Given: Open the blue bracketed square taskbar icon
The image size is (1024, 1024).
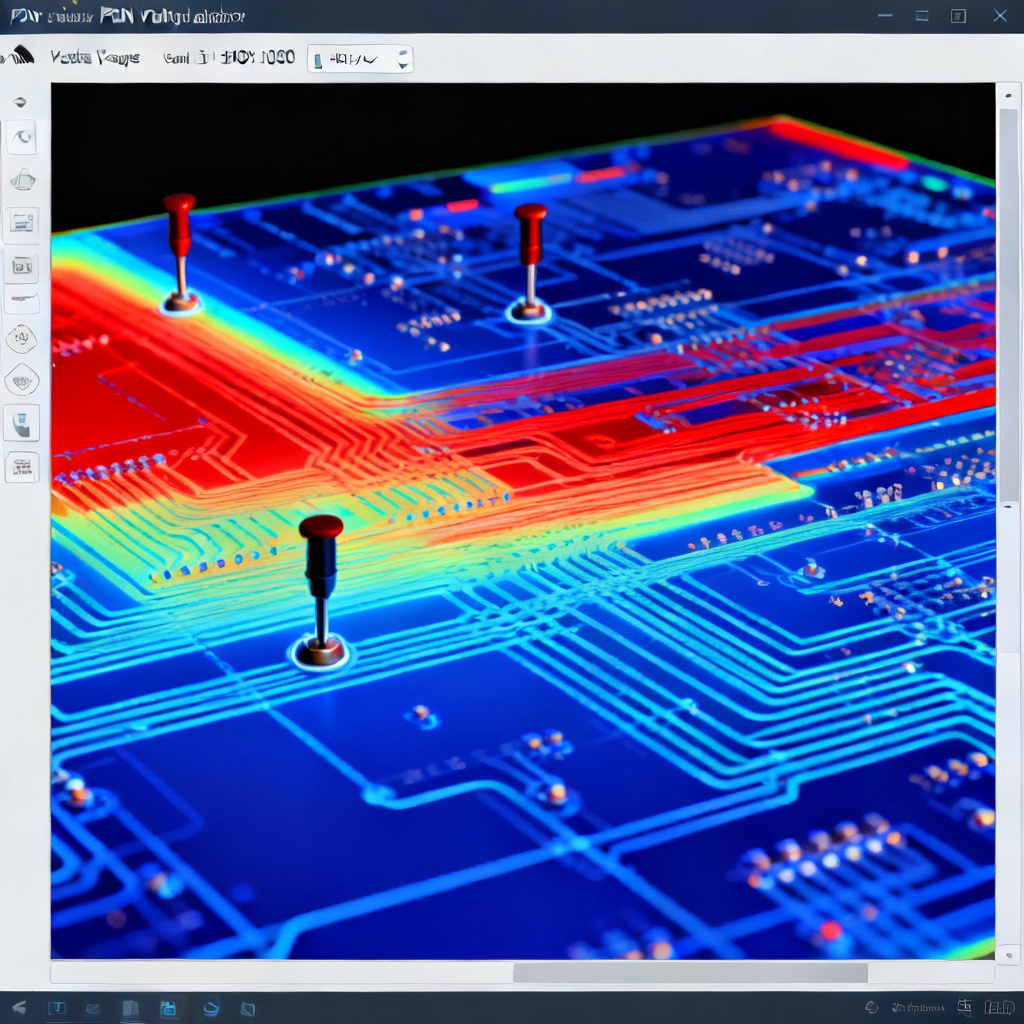Looking at the screenshot, I should pyautogui.click(x=57, y=1008).
